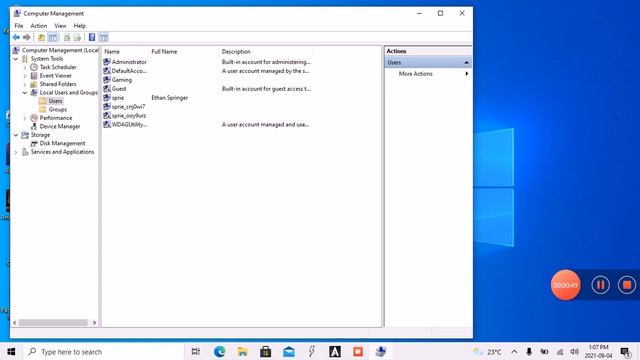
Task: Launch Microsoft Edge from the taskbar
Action: point(219,351)
